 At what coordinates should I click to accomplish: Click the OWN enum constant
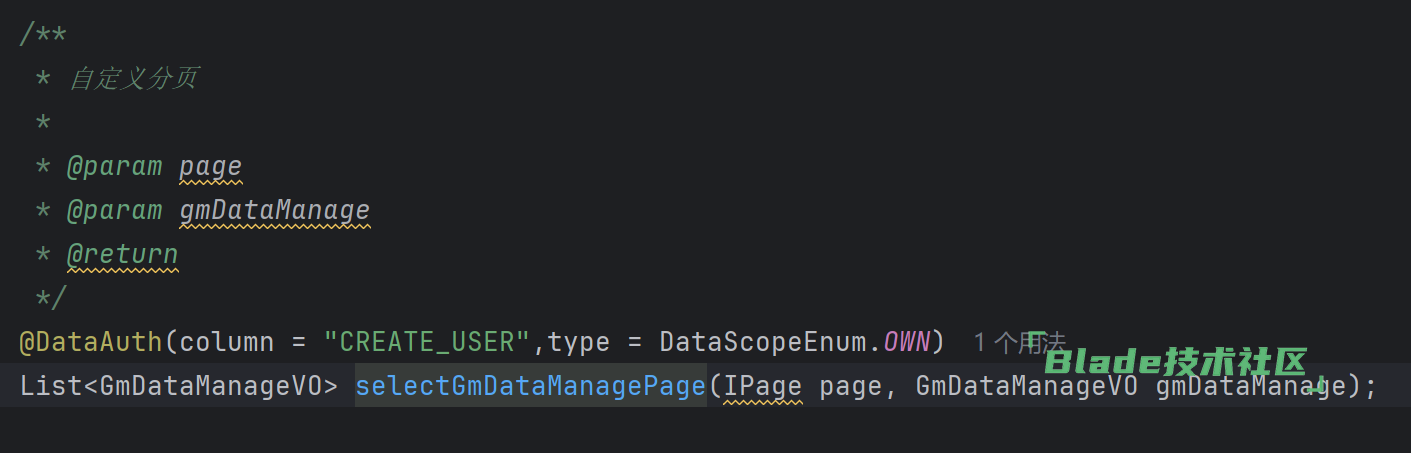click(907, 342)
